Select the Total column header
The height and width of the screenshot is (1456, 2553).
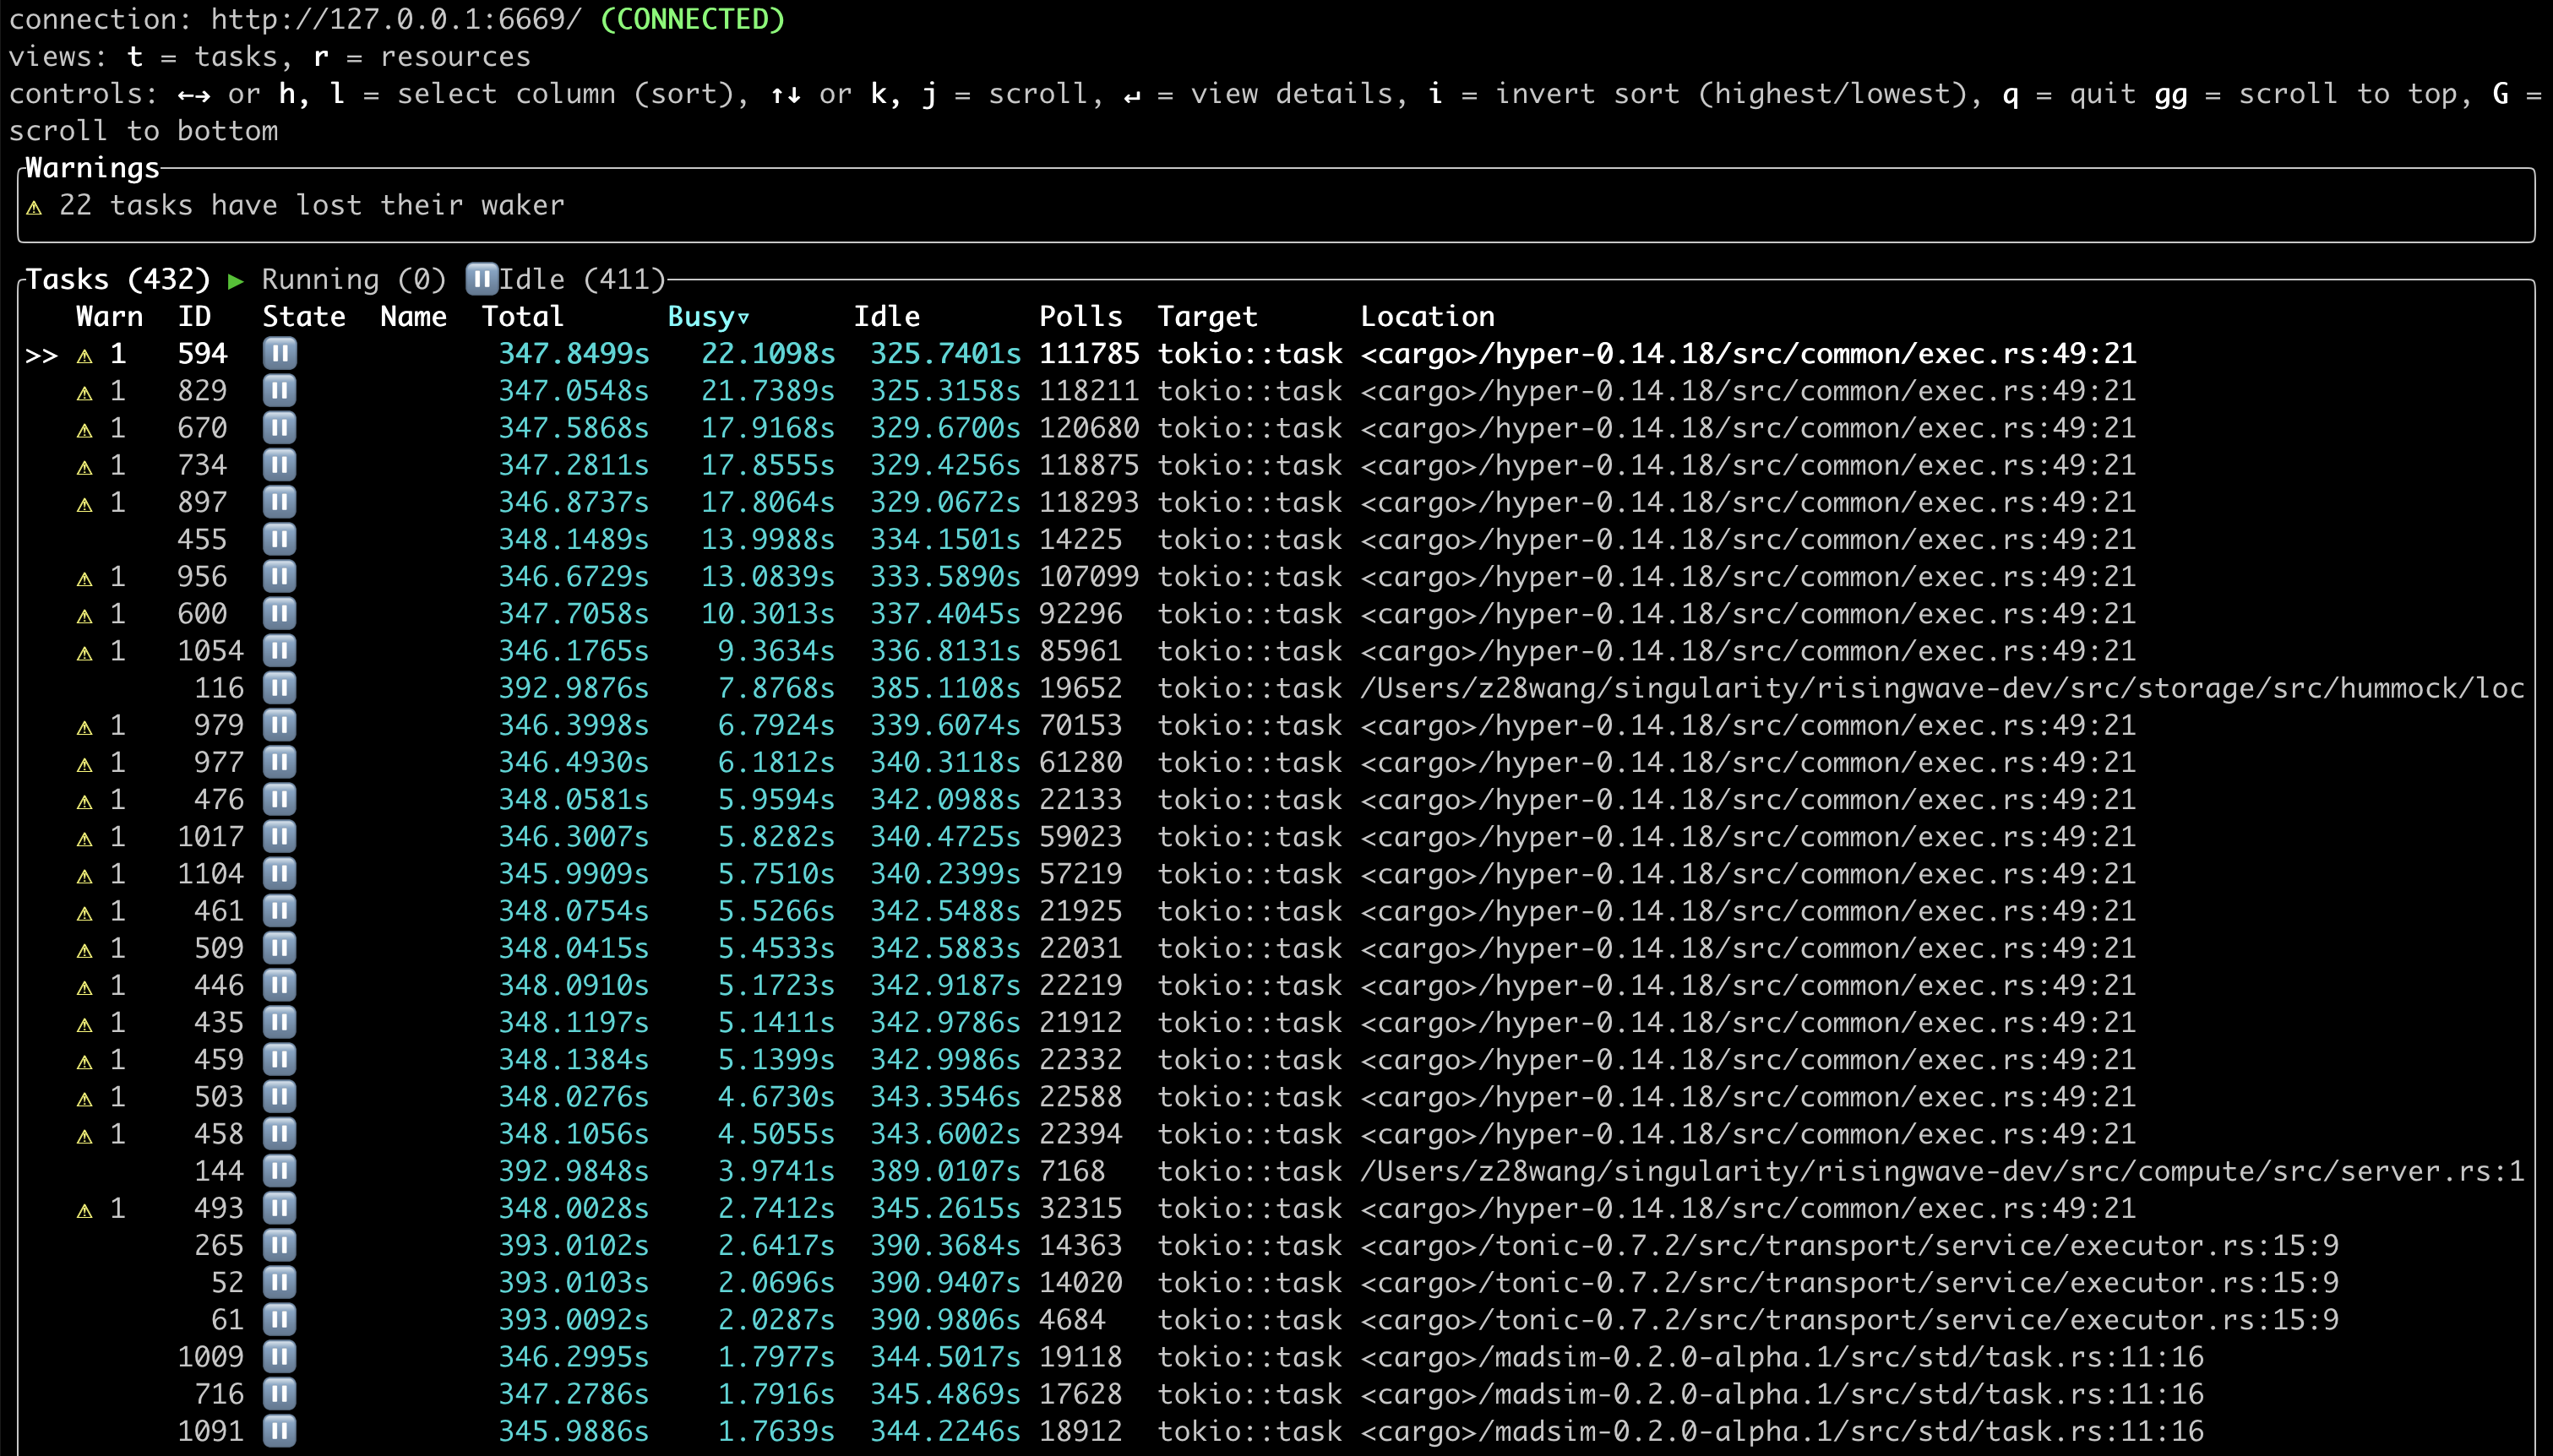[523, 316]
